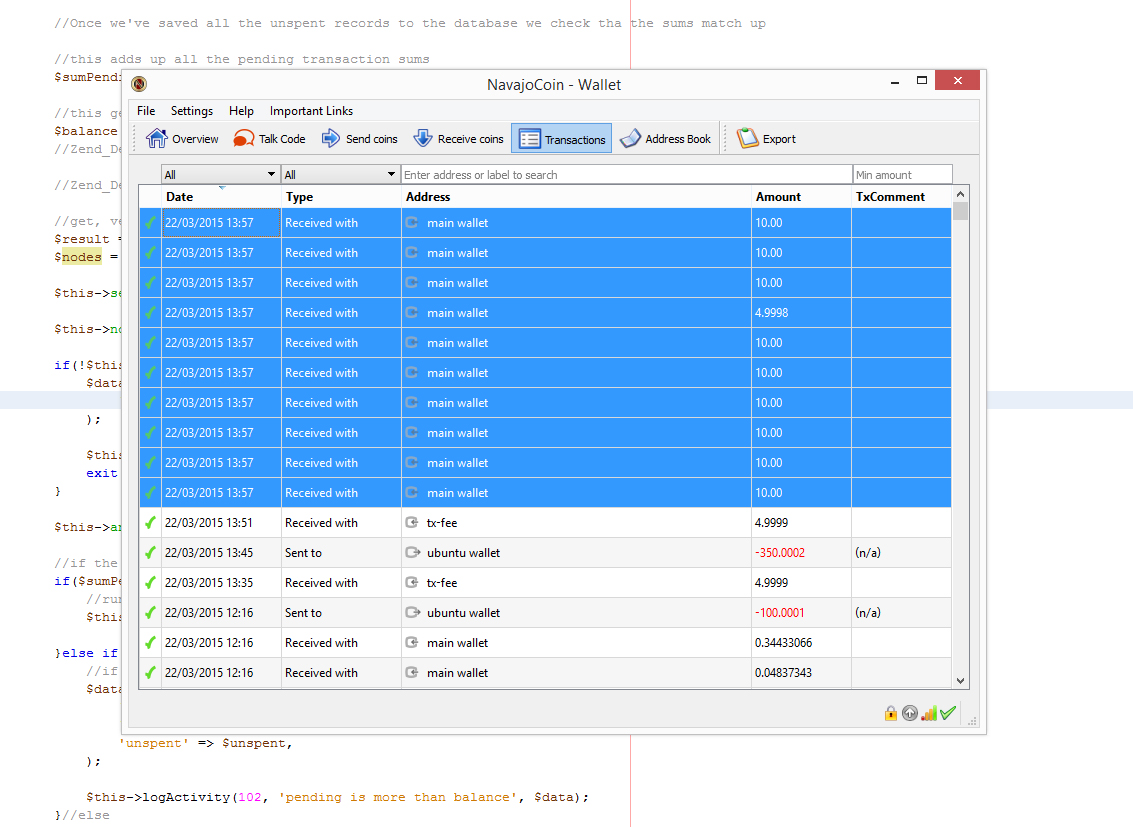Click the green checkmark on the -350.0002 row
This screenshot has height=827, width=1133.
pos(150,553)
